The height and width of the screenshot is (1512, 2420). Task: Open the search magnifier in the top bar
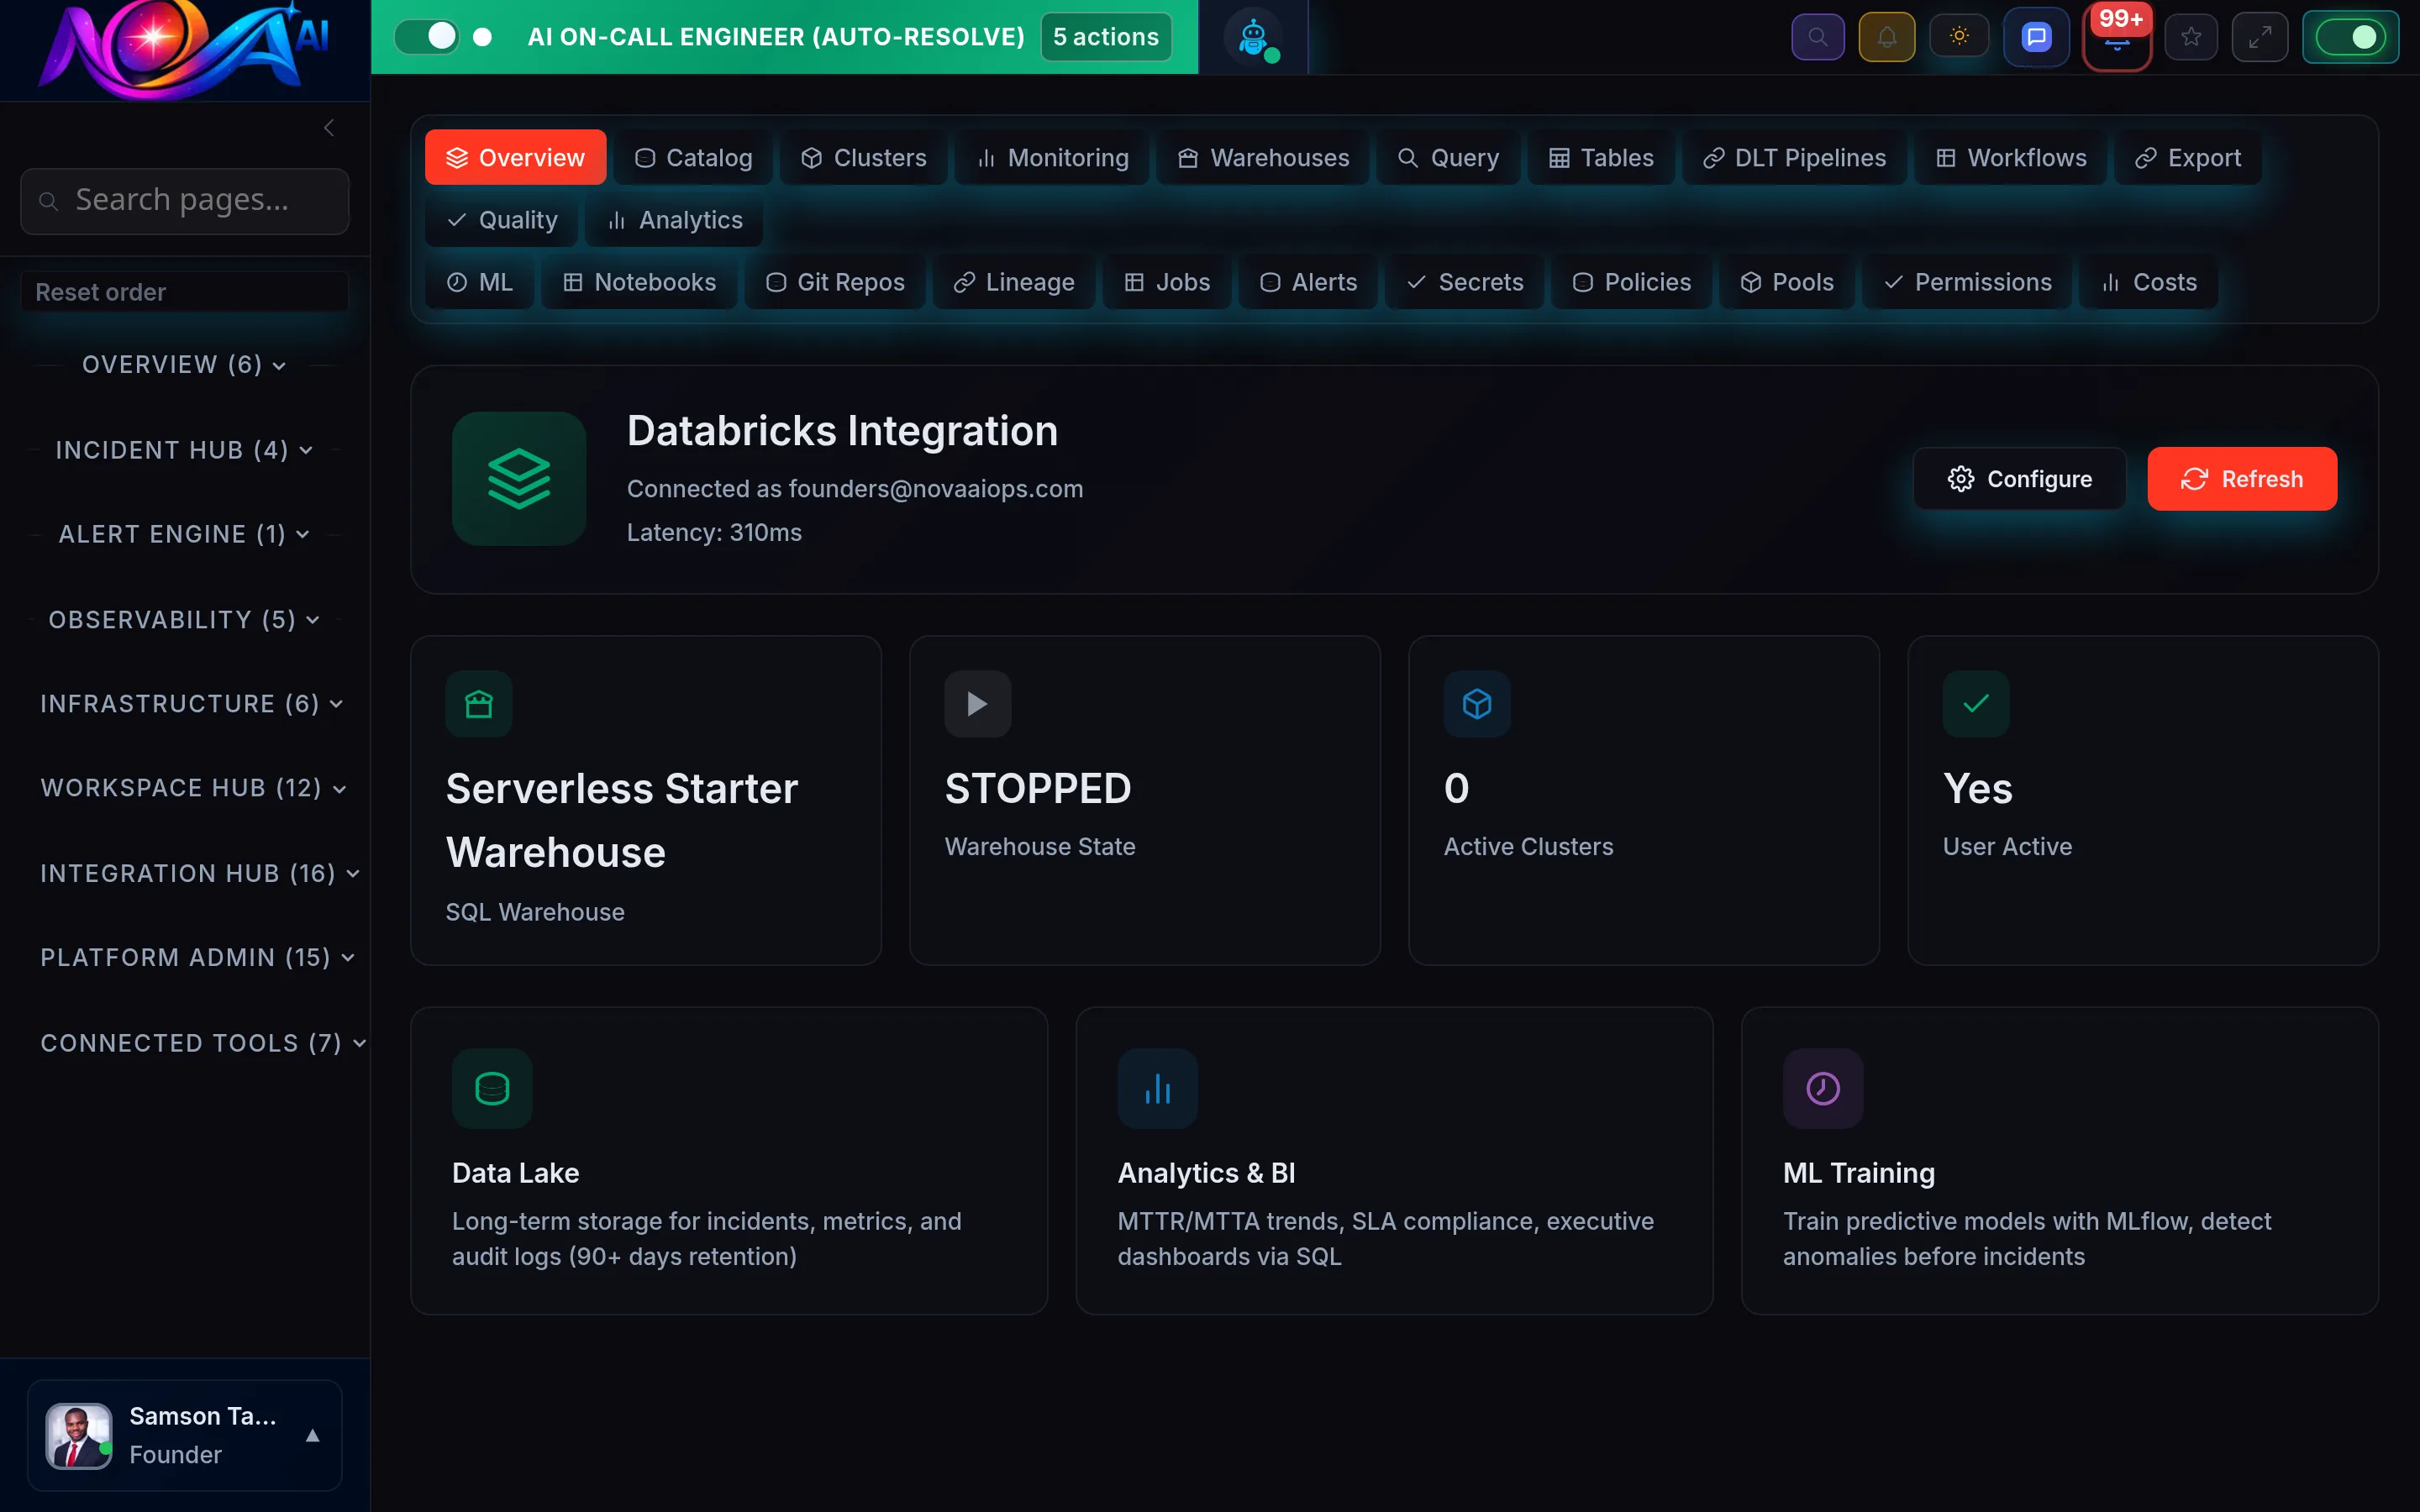point(1818,36)
